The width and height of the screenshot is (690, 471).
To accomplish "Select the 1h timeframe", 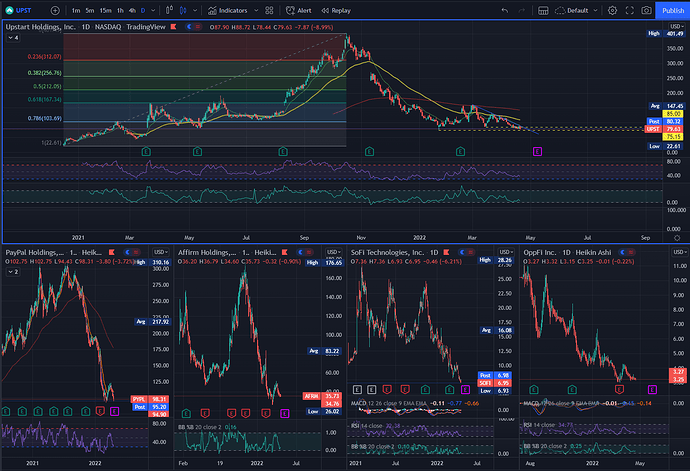I will tap(120, 11).
